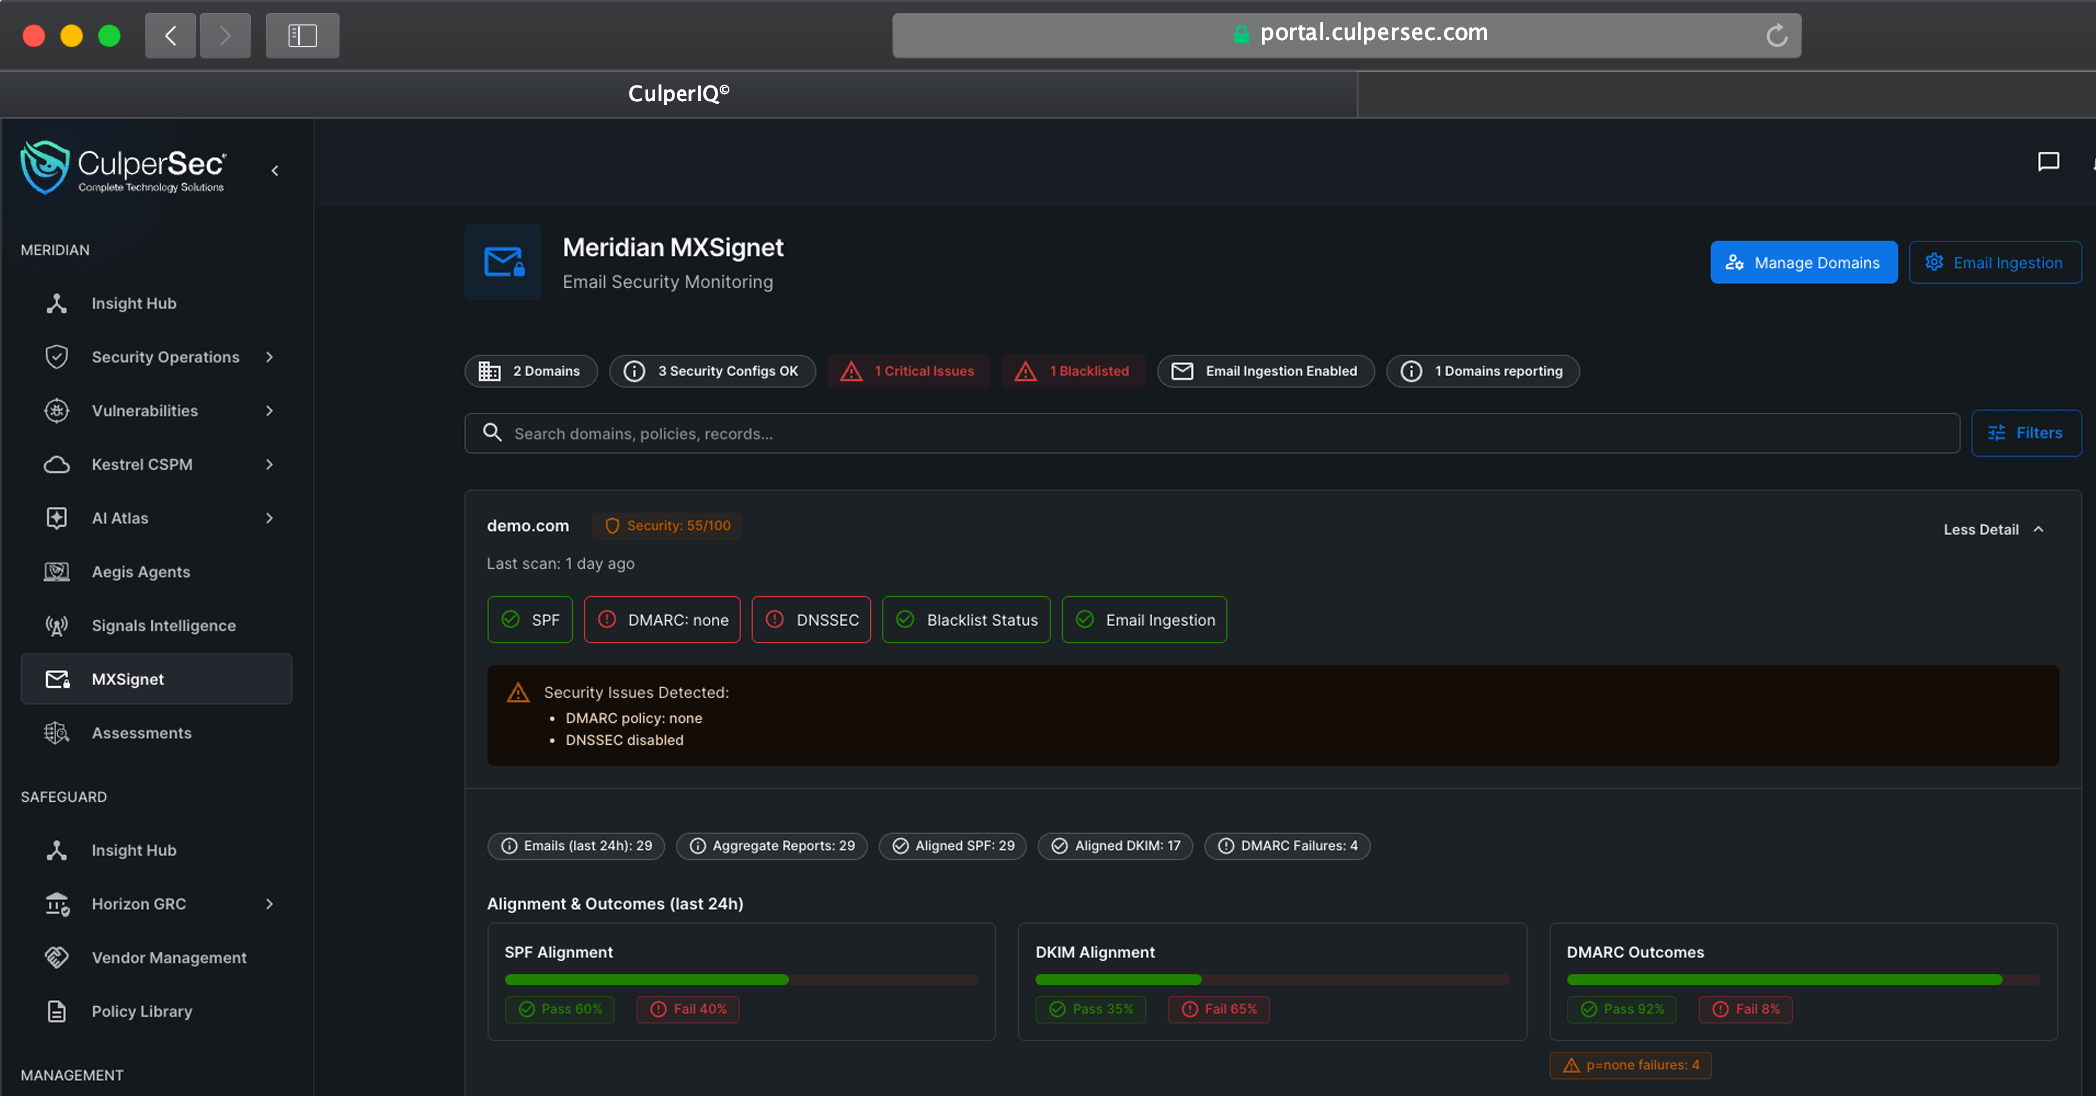
Task: Select the CulperIQ browser tab
Action: click(679, 94)
